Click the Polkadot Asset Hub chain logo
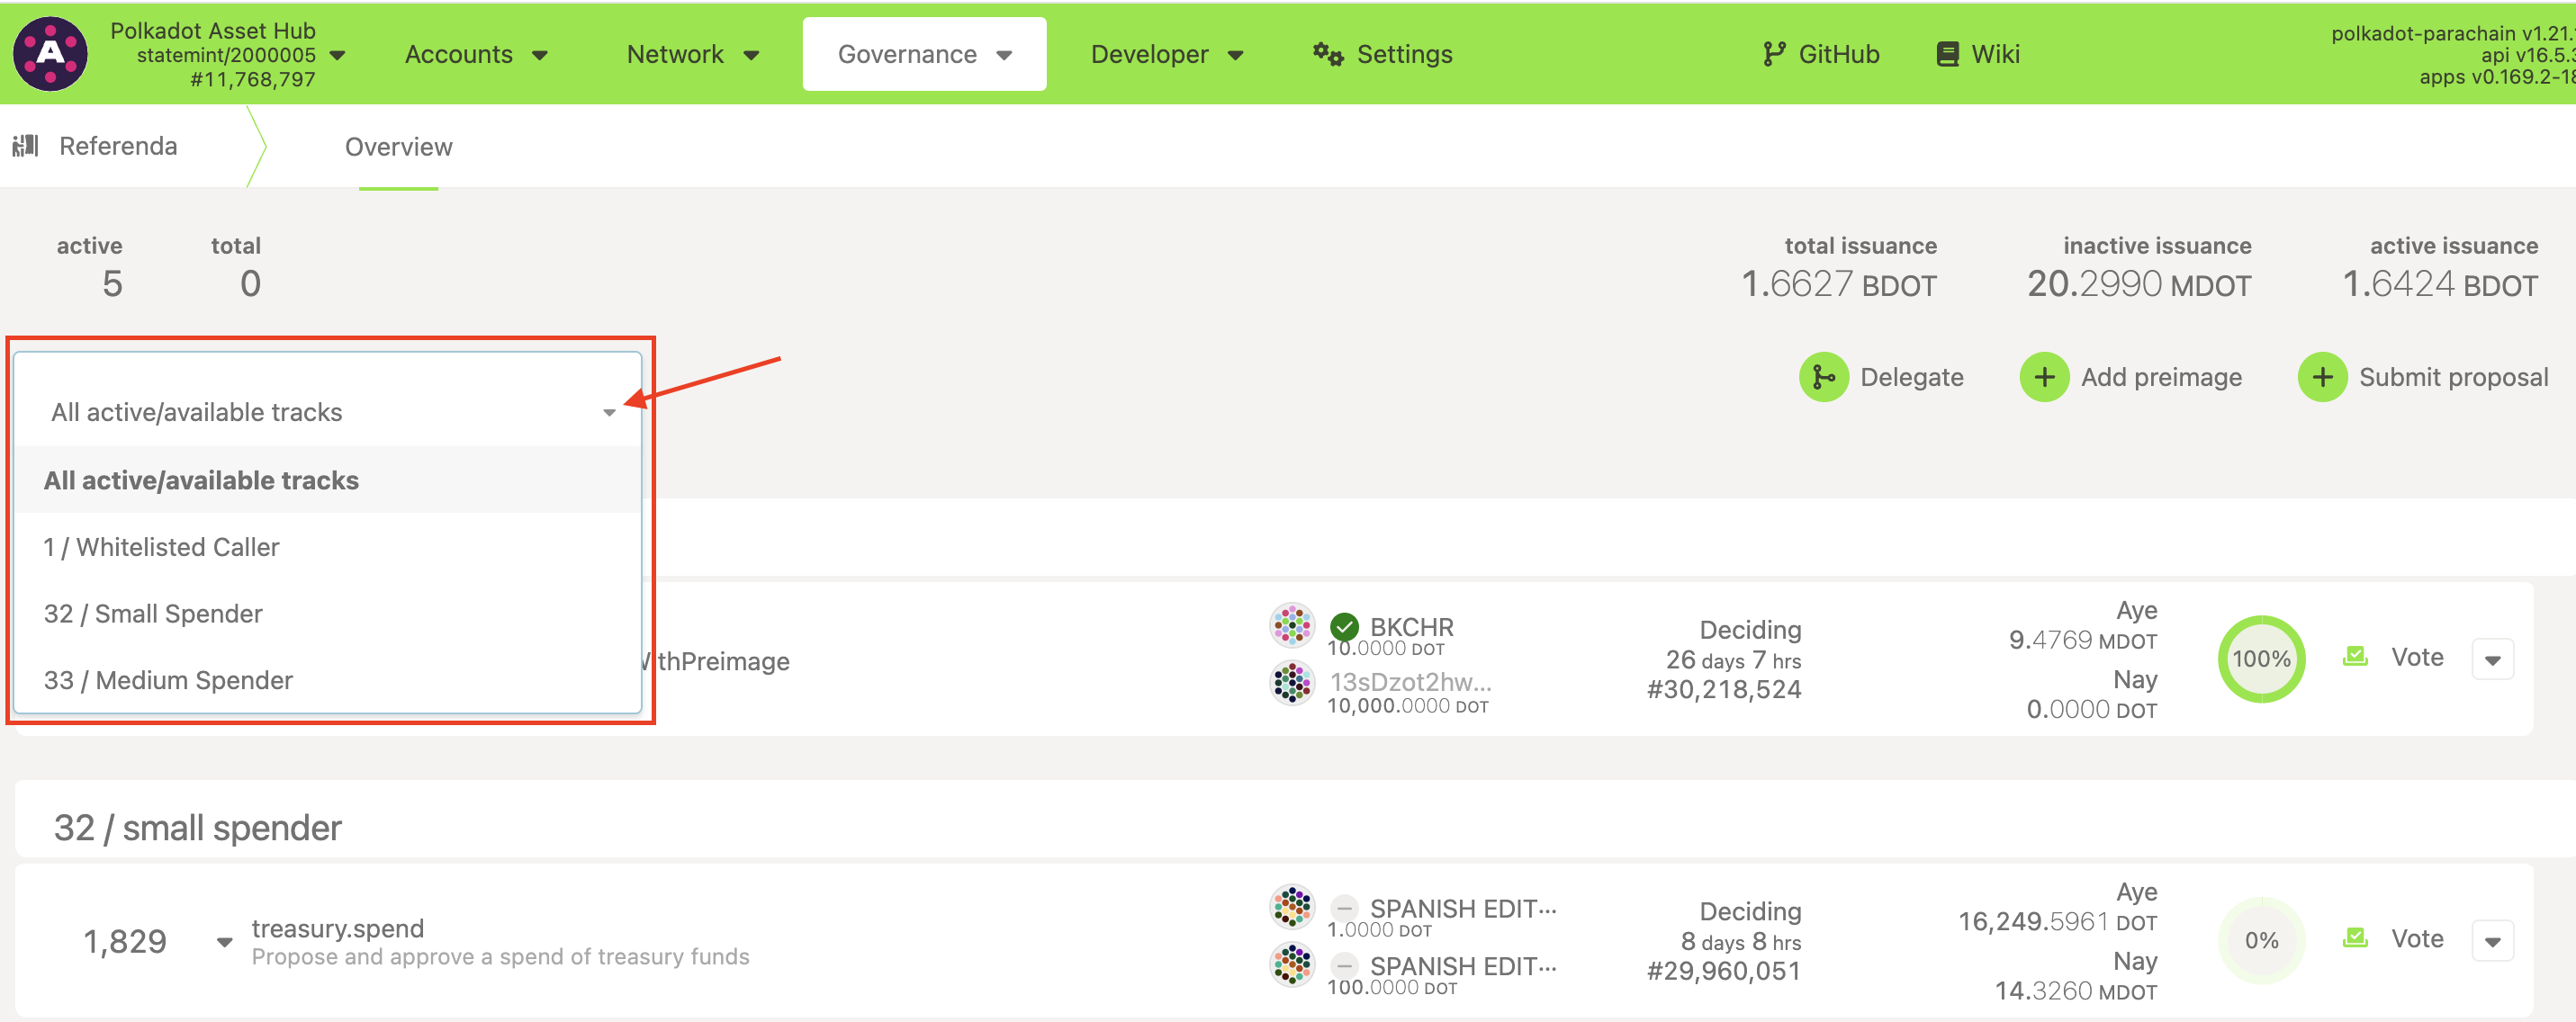The width and height of the screenshot is (2576, 1022). 50,54
